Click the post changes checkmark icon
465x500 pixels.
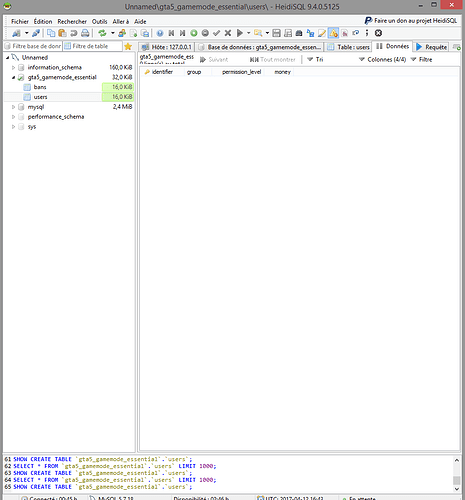coord(216,33)
